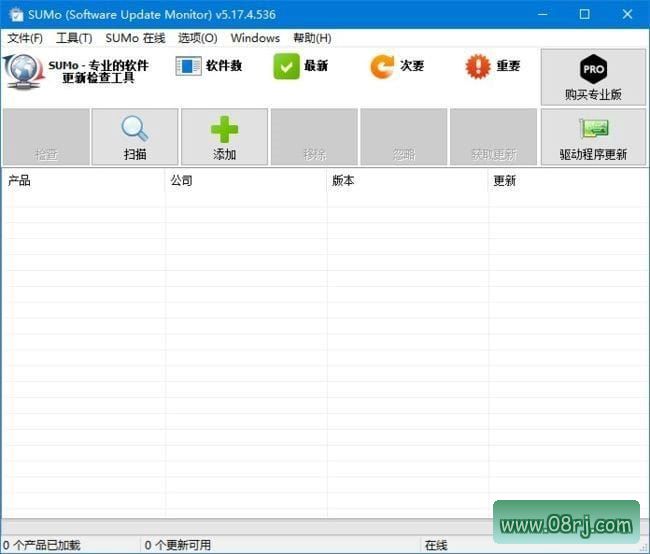Open the 选项(O) menu
The width and height of the screenshot is (650, 554).
point(198,38)
